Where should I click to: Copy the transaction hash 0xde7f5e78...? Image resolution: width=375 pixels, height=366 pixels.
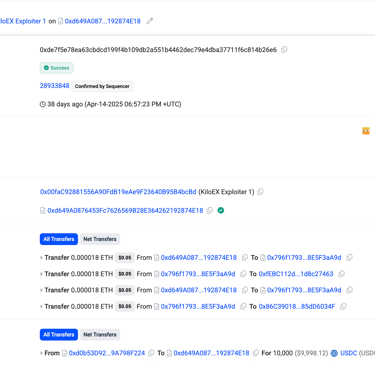284,50
